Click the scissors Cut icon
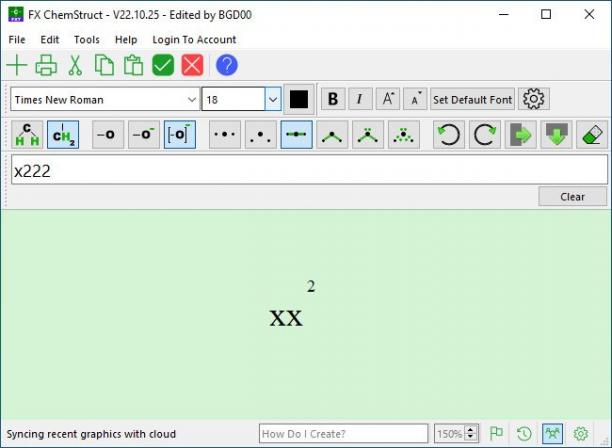 (75, 65)
